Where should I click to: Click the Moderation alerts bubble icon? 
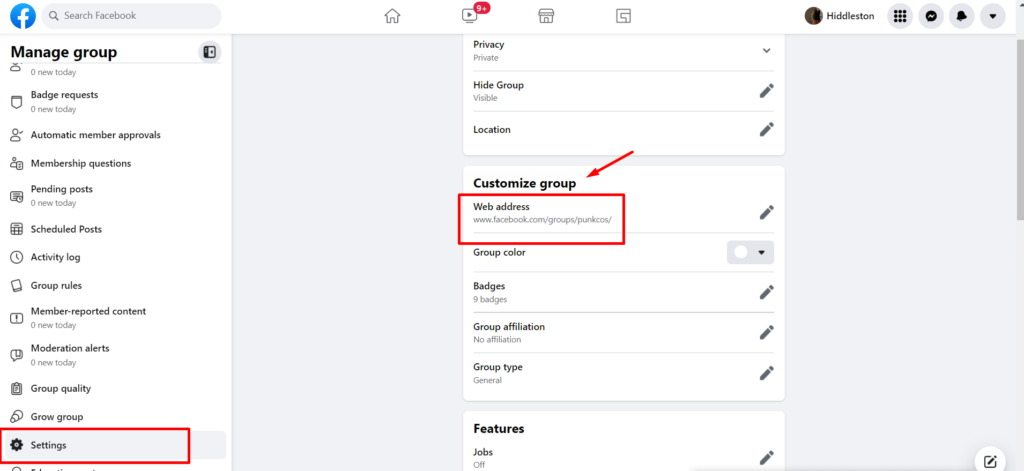click(17, 355)
